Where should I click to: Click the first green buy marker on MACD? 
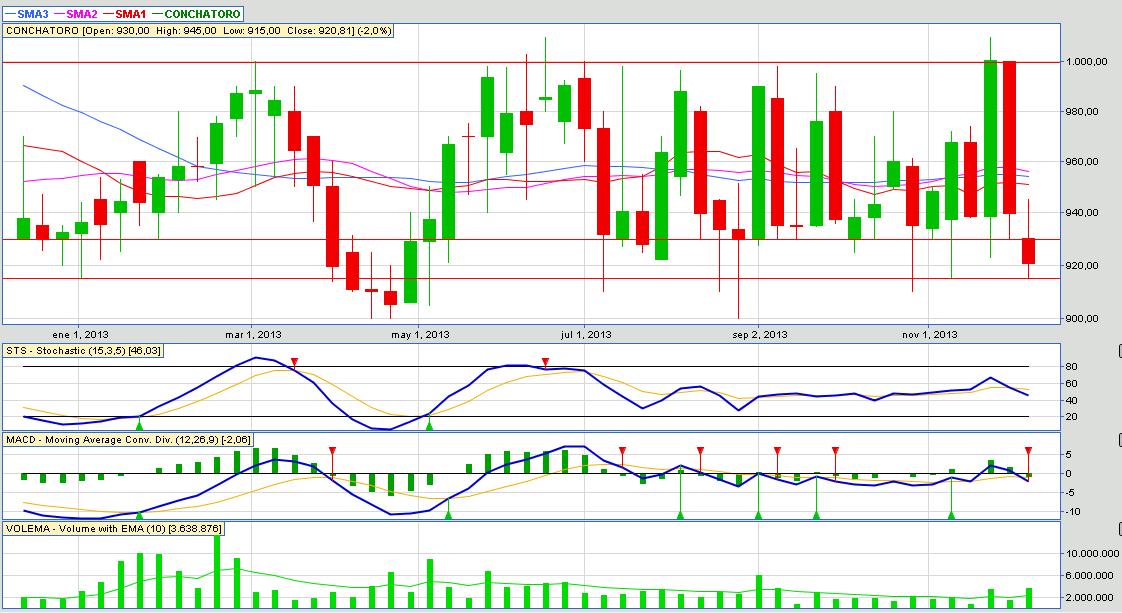(139, 514)
